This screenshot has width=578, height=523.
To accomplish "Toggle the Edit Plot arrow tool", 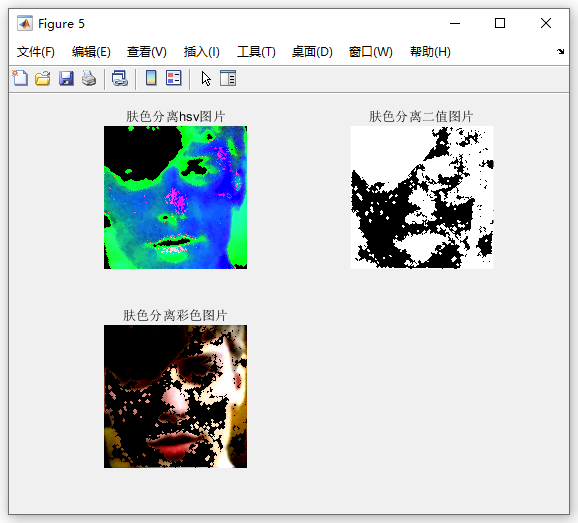I will click(206, 78).
